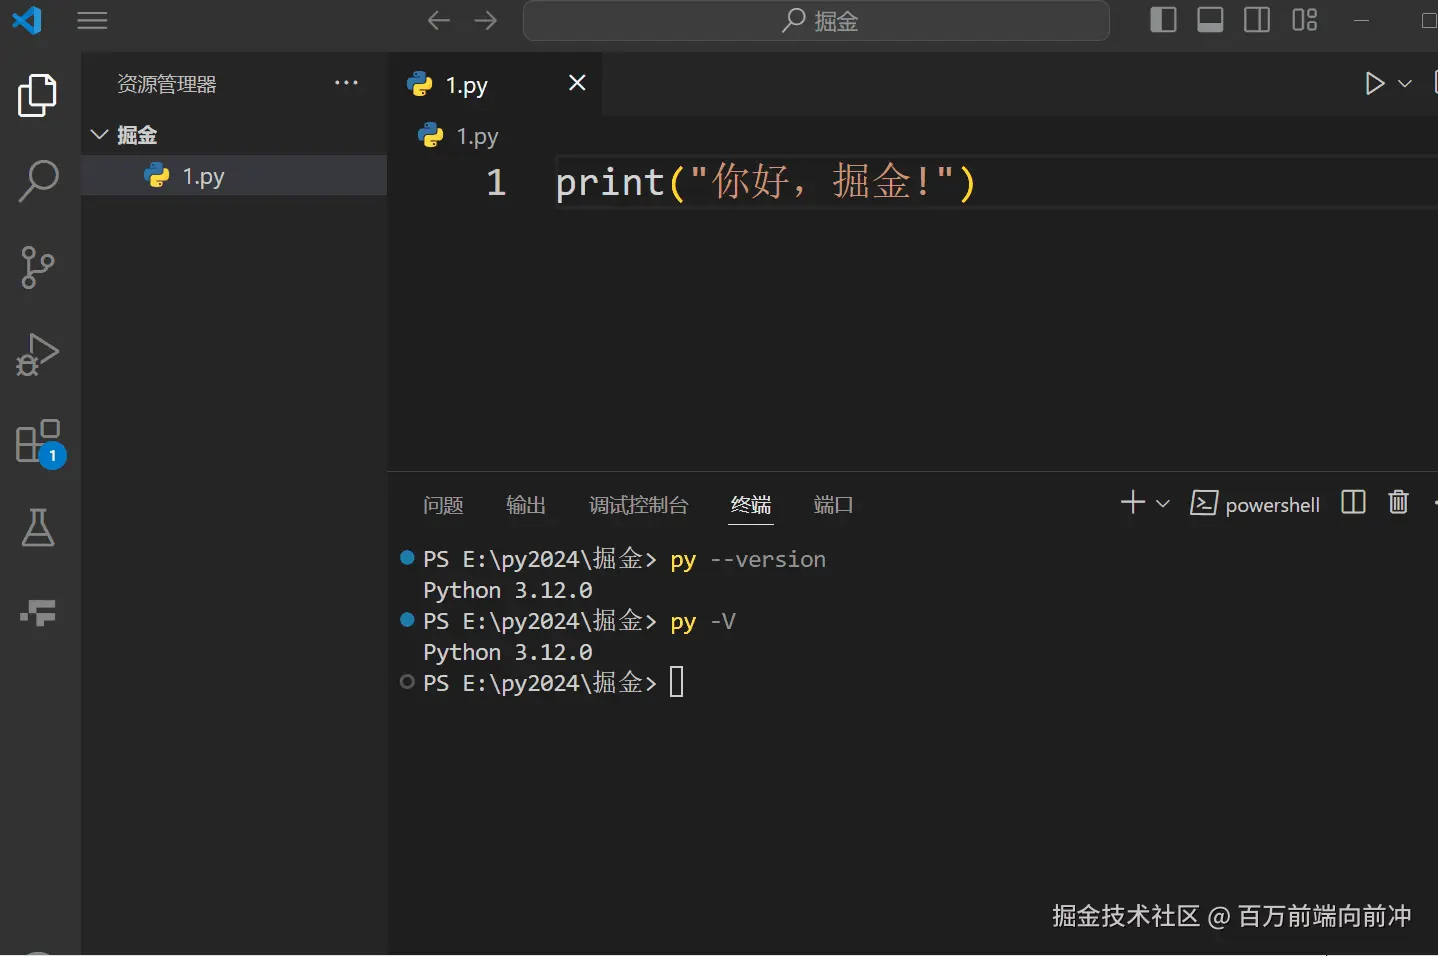Image resolution: width=1438 pixels, height=956 pixels.
Task: Switch to the 输出 panel tab
Action: tap(526, 505)
